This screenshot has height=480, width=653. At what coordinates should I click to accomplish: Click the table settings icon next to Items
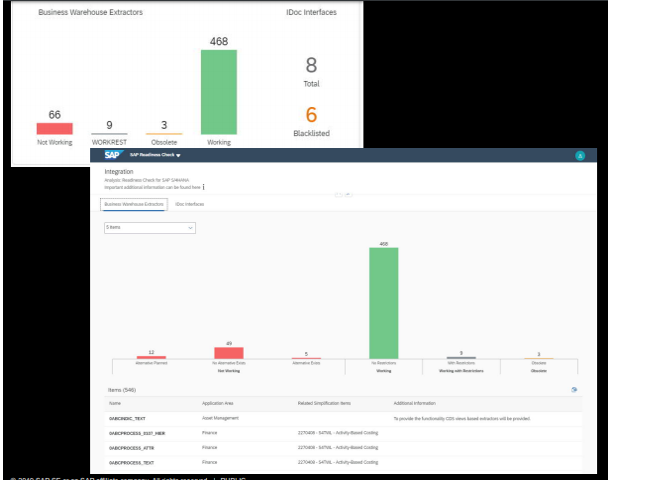coord(574,390)
